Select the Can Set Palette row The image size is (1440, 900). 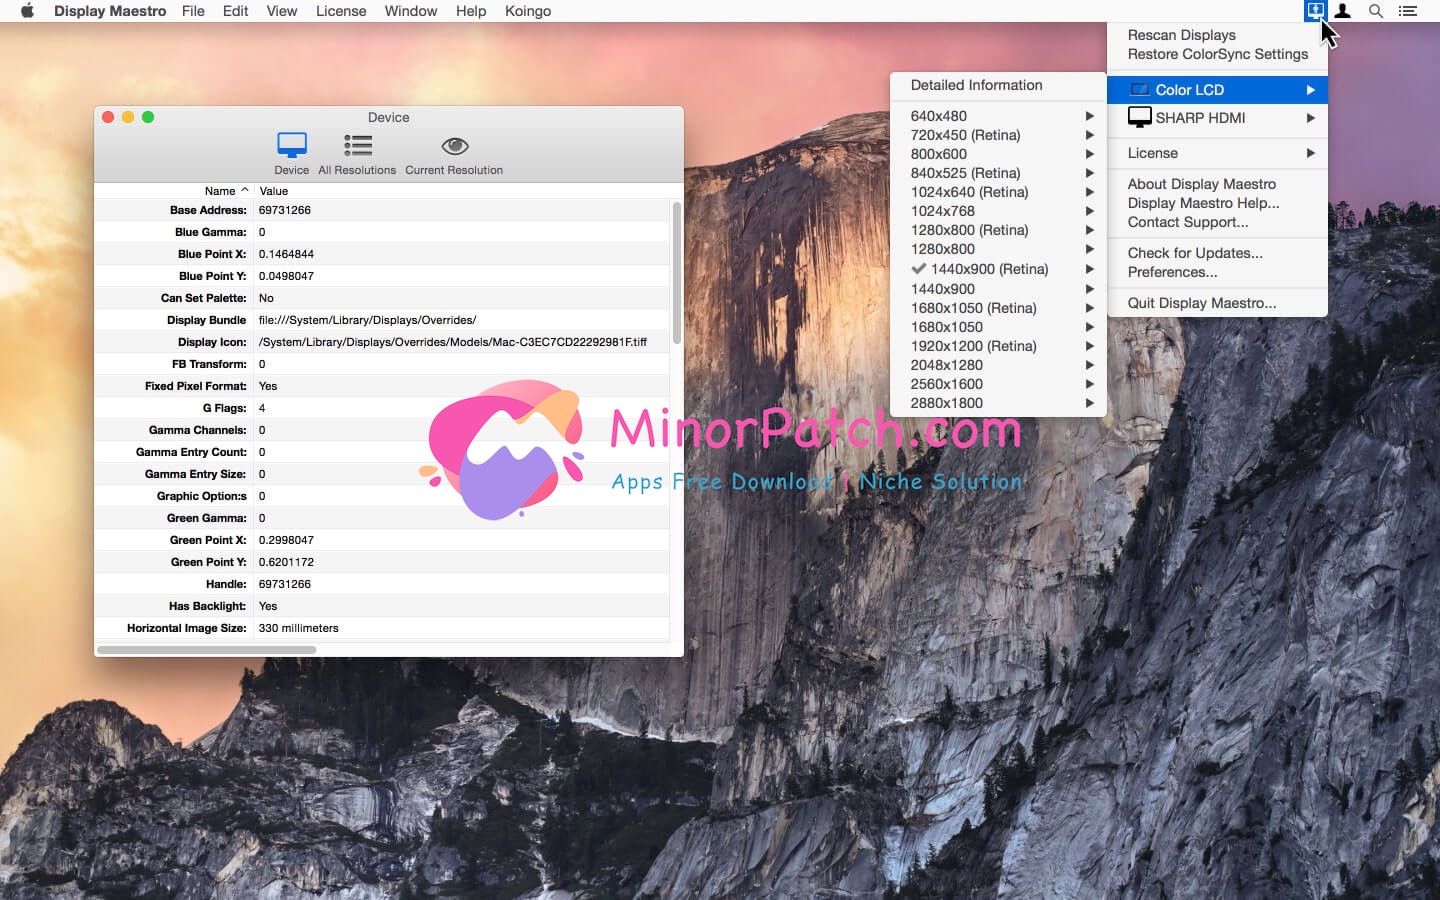[x=382, y=298]
